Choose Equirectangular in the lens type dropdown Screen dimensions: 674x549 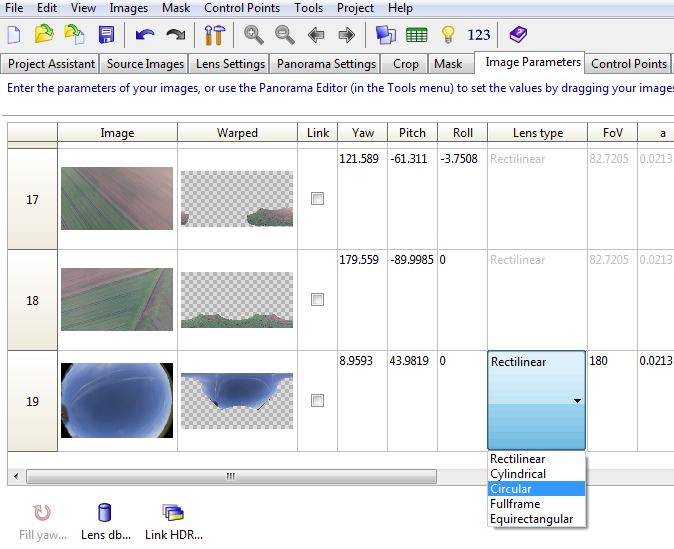(531, 519)
